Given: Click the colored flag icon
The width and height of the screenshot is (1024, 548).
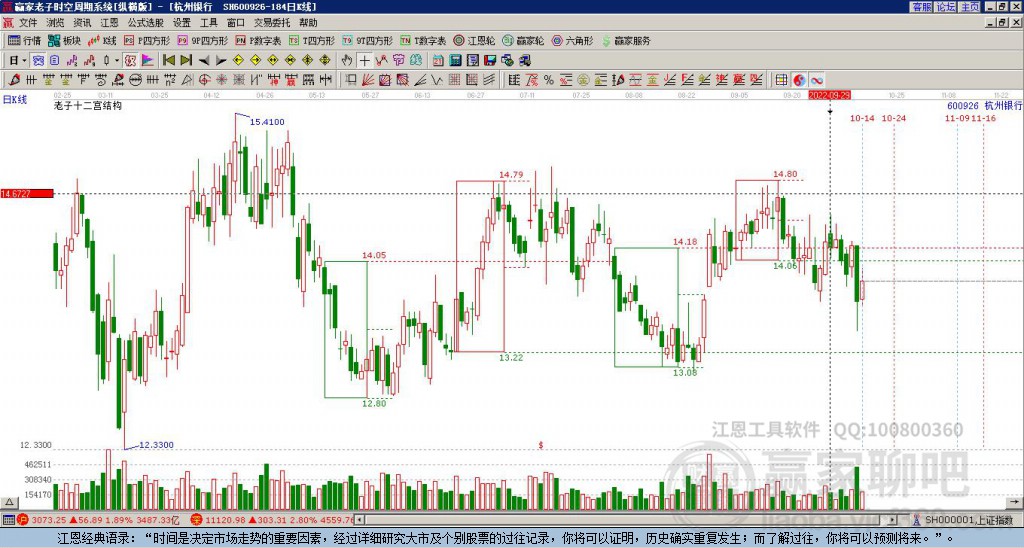Looking at the screenshot, I should tap(148, 61).
